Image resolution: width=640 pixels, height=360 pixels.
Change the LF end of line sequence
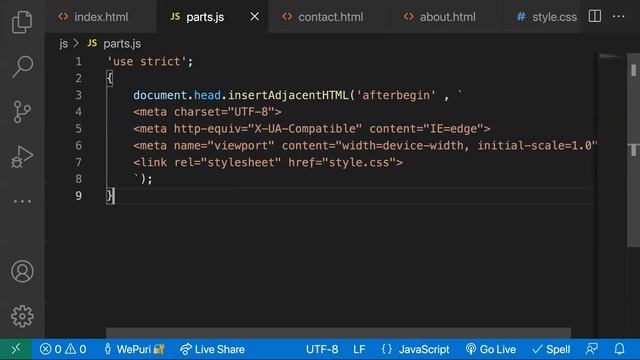coord(359,349)
